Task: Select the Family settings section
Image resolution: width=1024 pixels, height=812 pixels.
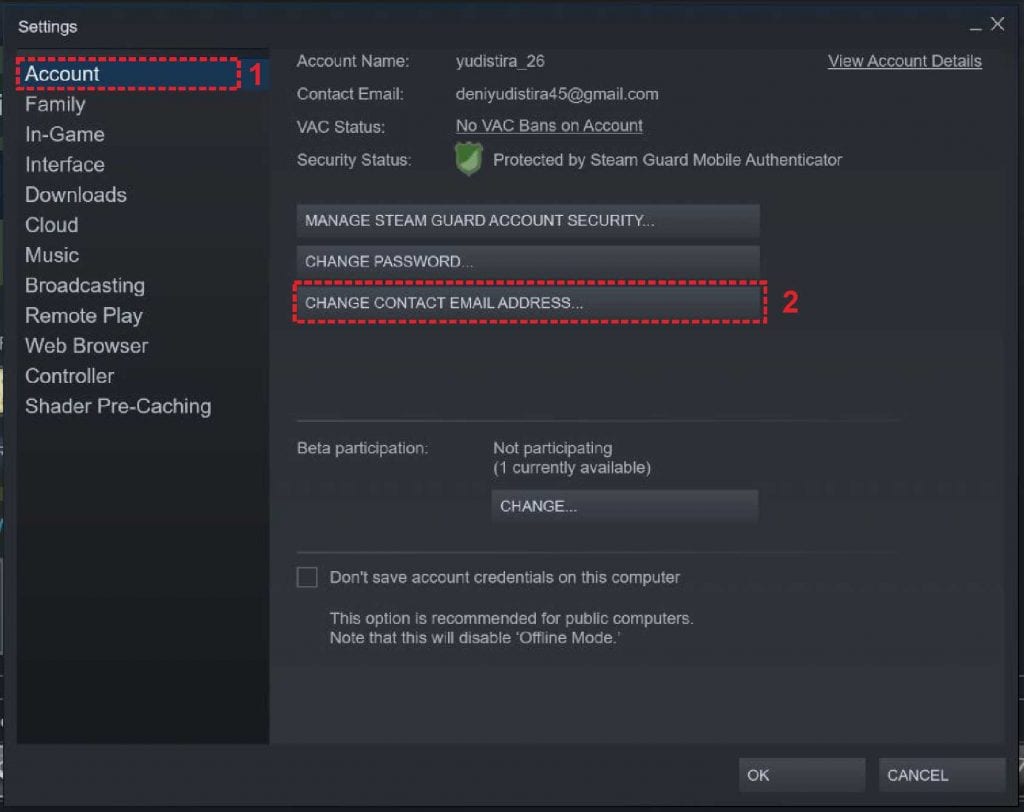Action: point(55,104)
